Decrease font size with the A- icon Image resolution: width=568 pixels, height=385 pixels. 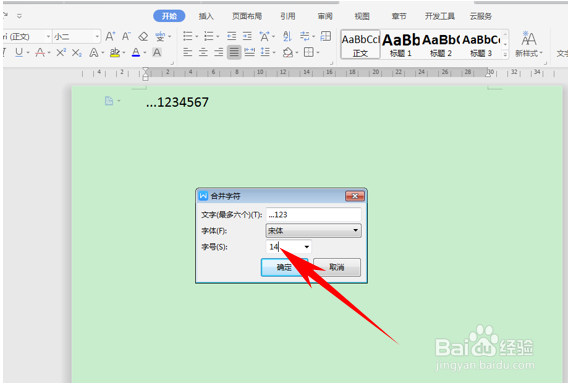tap(126, 36)
